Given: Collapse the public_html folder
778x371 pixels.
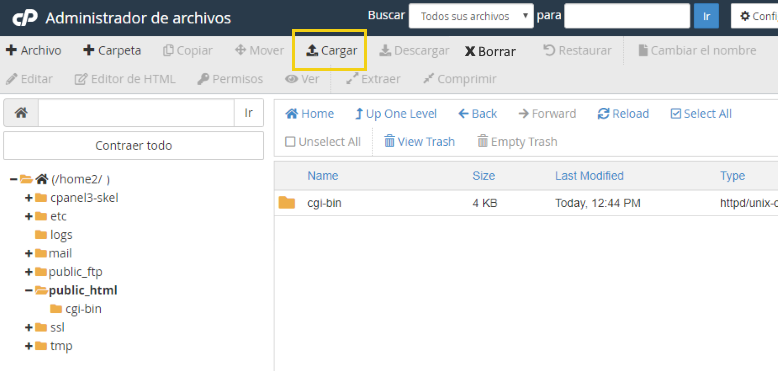Looking at the screenshot, I should pyautogui.click(x=29, y=290).
